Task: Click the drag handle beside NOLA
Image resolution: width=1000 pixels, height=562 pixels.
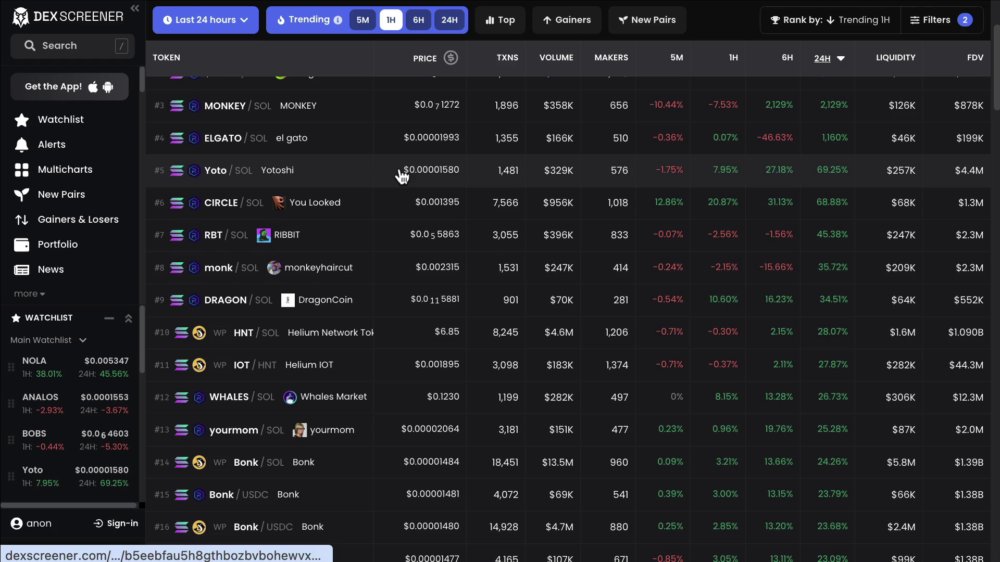Action: [11, 367]
